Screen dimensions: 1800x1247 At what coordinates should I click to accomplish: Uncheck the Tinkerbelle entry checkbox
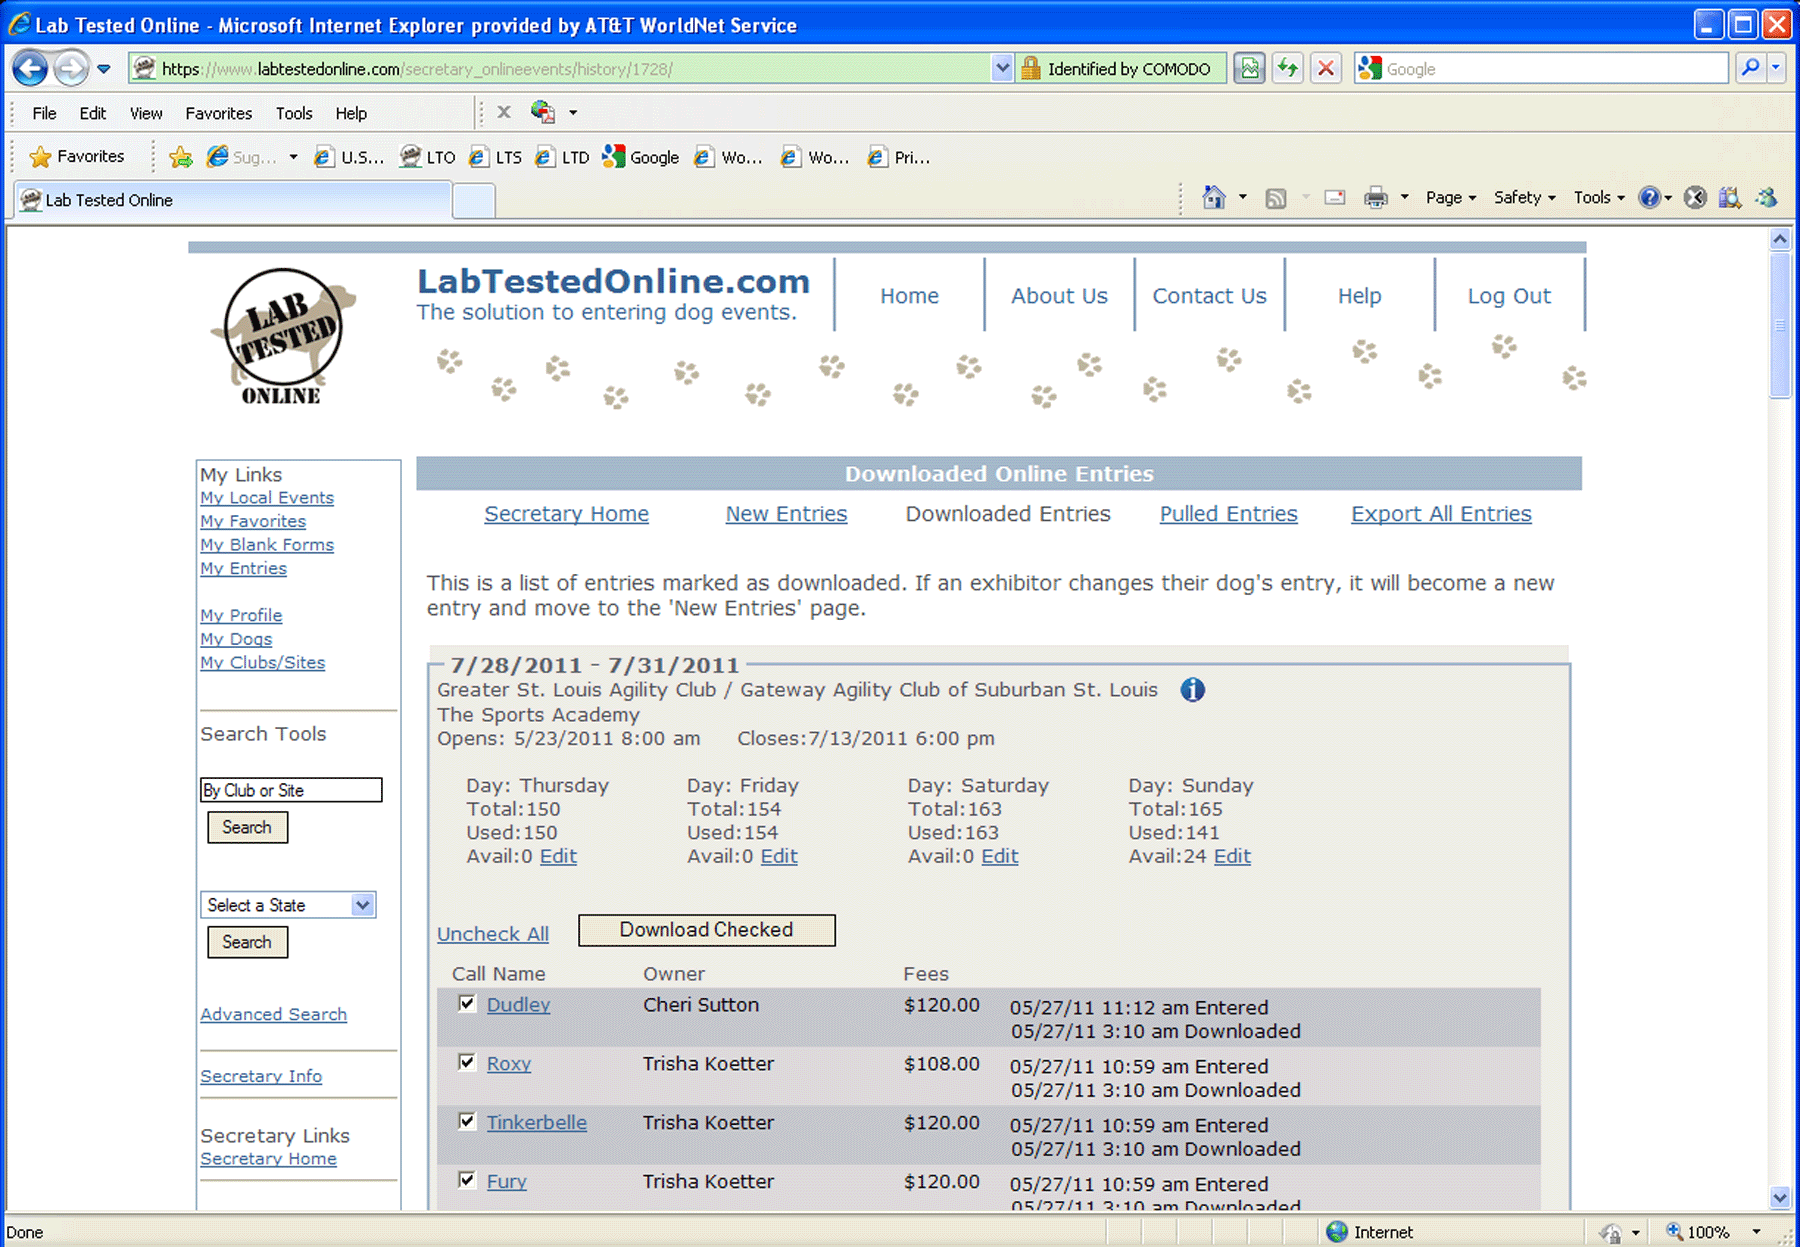(x=467, y=1121)
